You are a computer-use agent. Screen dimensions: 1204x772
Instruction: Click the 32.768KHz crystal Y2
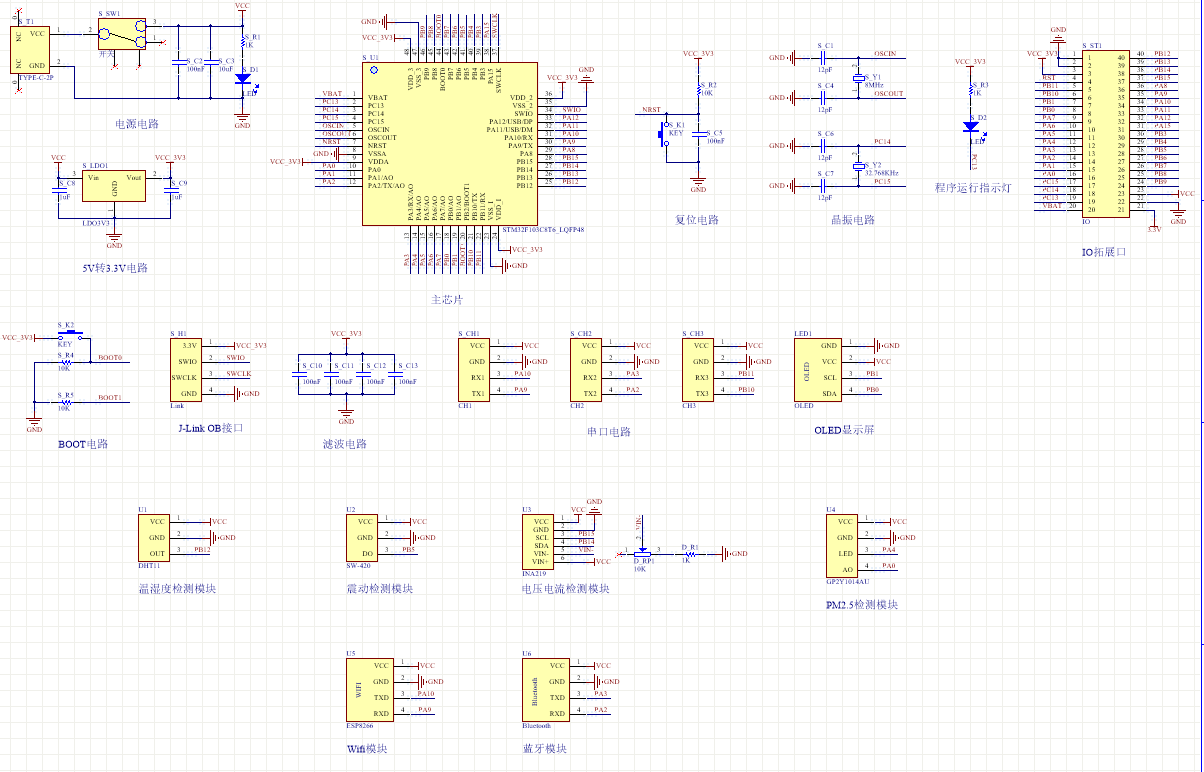tap(857, 166)
